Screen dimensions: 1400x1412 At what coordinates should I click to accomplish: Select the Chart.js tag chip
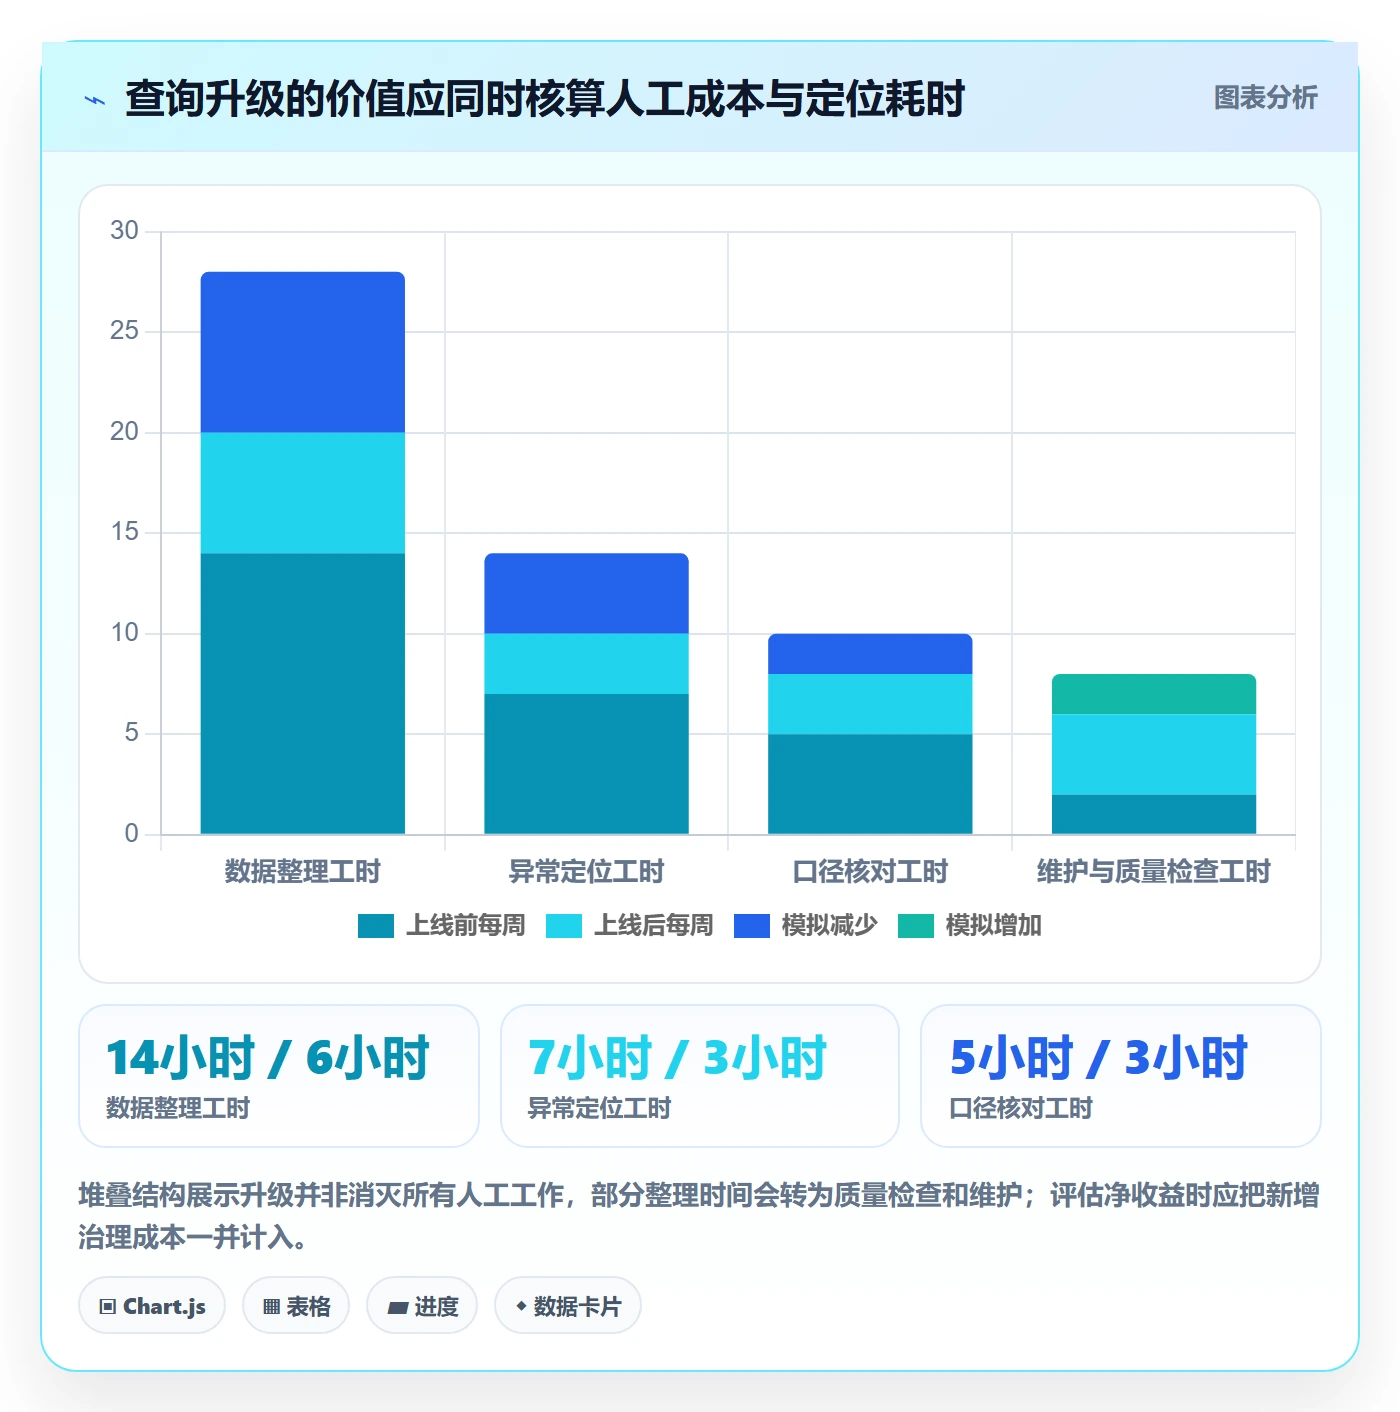152,1306
